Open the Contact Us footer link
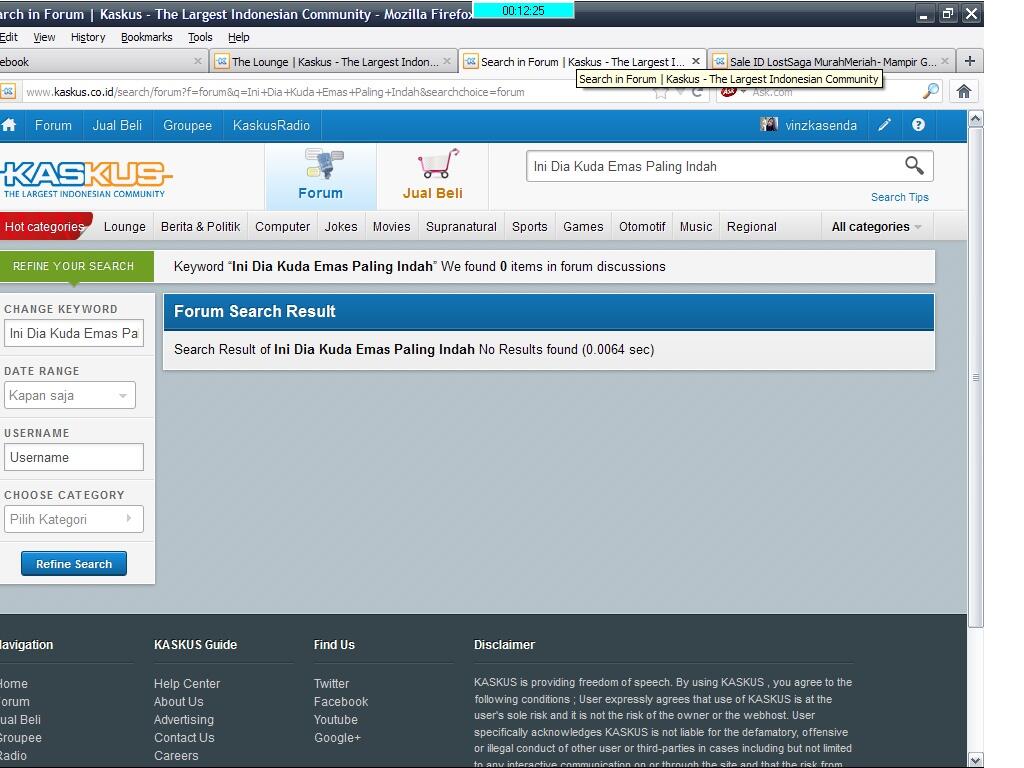 (184, 737)
